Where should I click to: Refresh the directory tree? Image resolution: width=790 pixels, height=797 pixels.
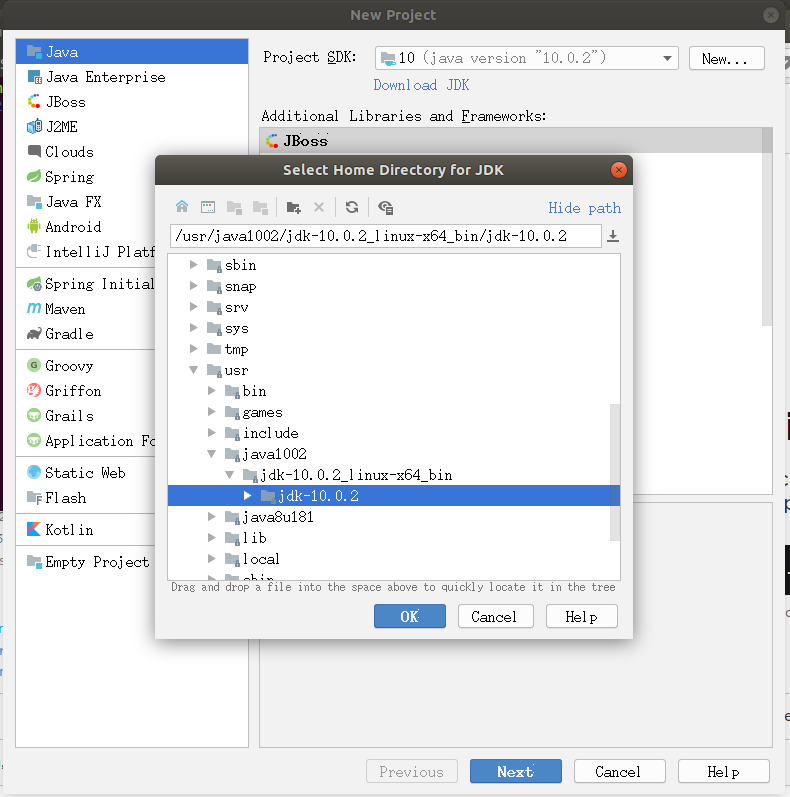(x=352, y=207)
